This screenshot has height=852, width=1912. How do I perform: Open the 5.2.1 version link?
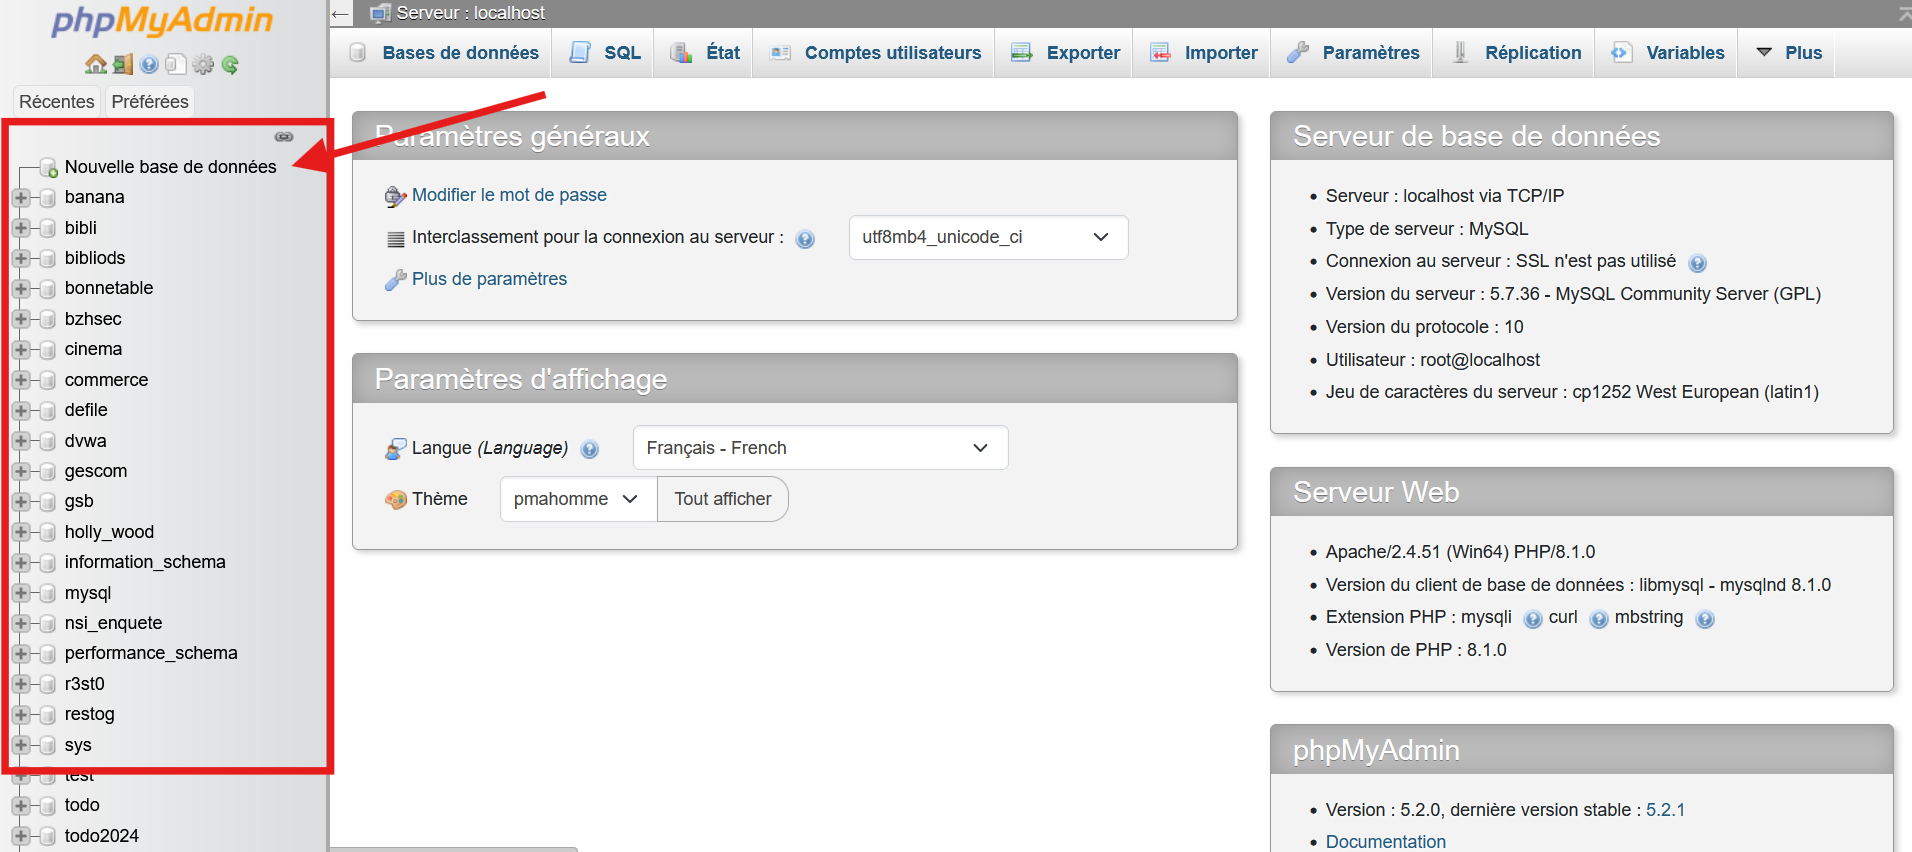coord(1665,810)
